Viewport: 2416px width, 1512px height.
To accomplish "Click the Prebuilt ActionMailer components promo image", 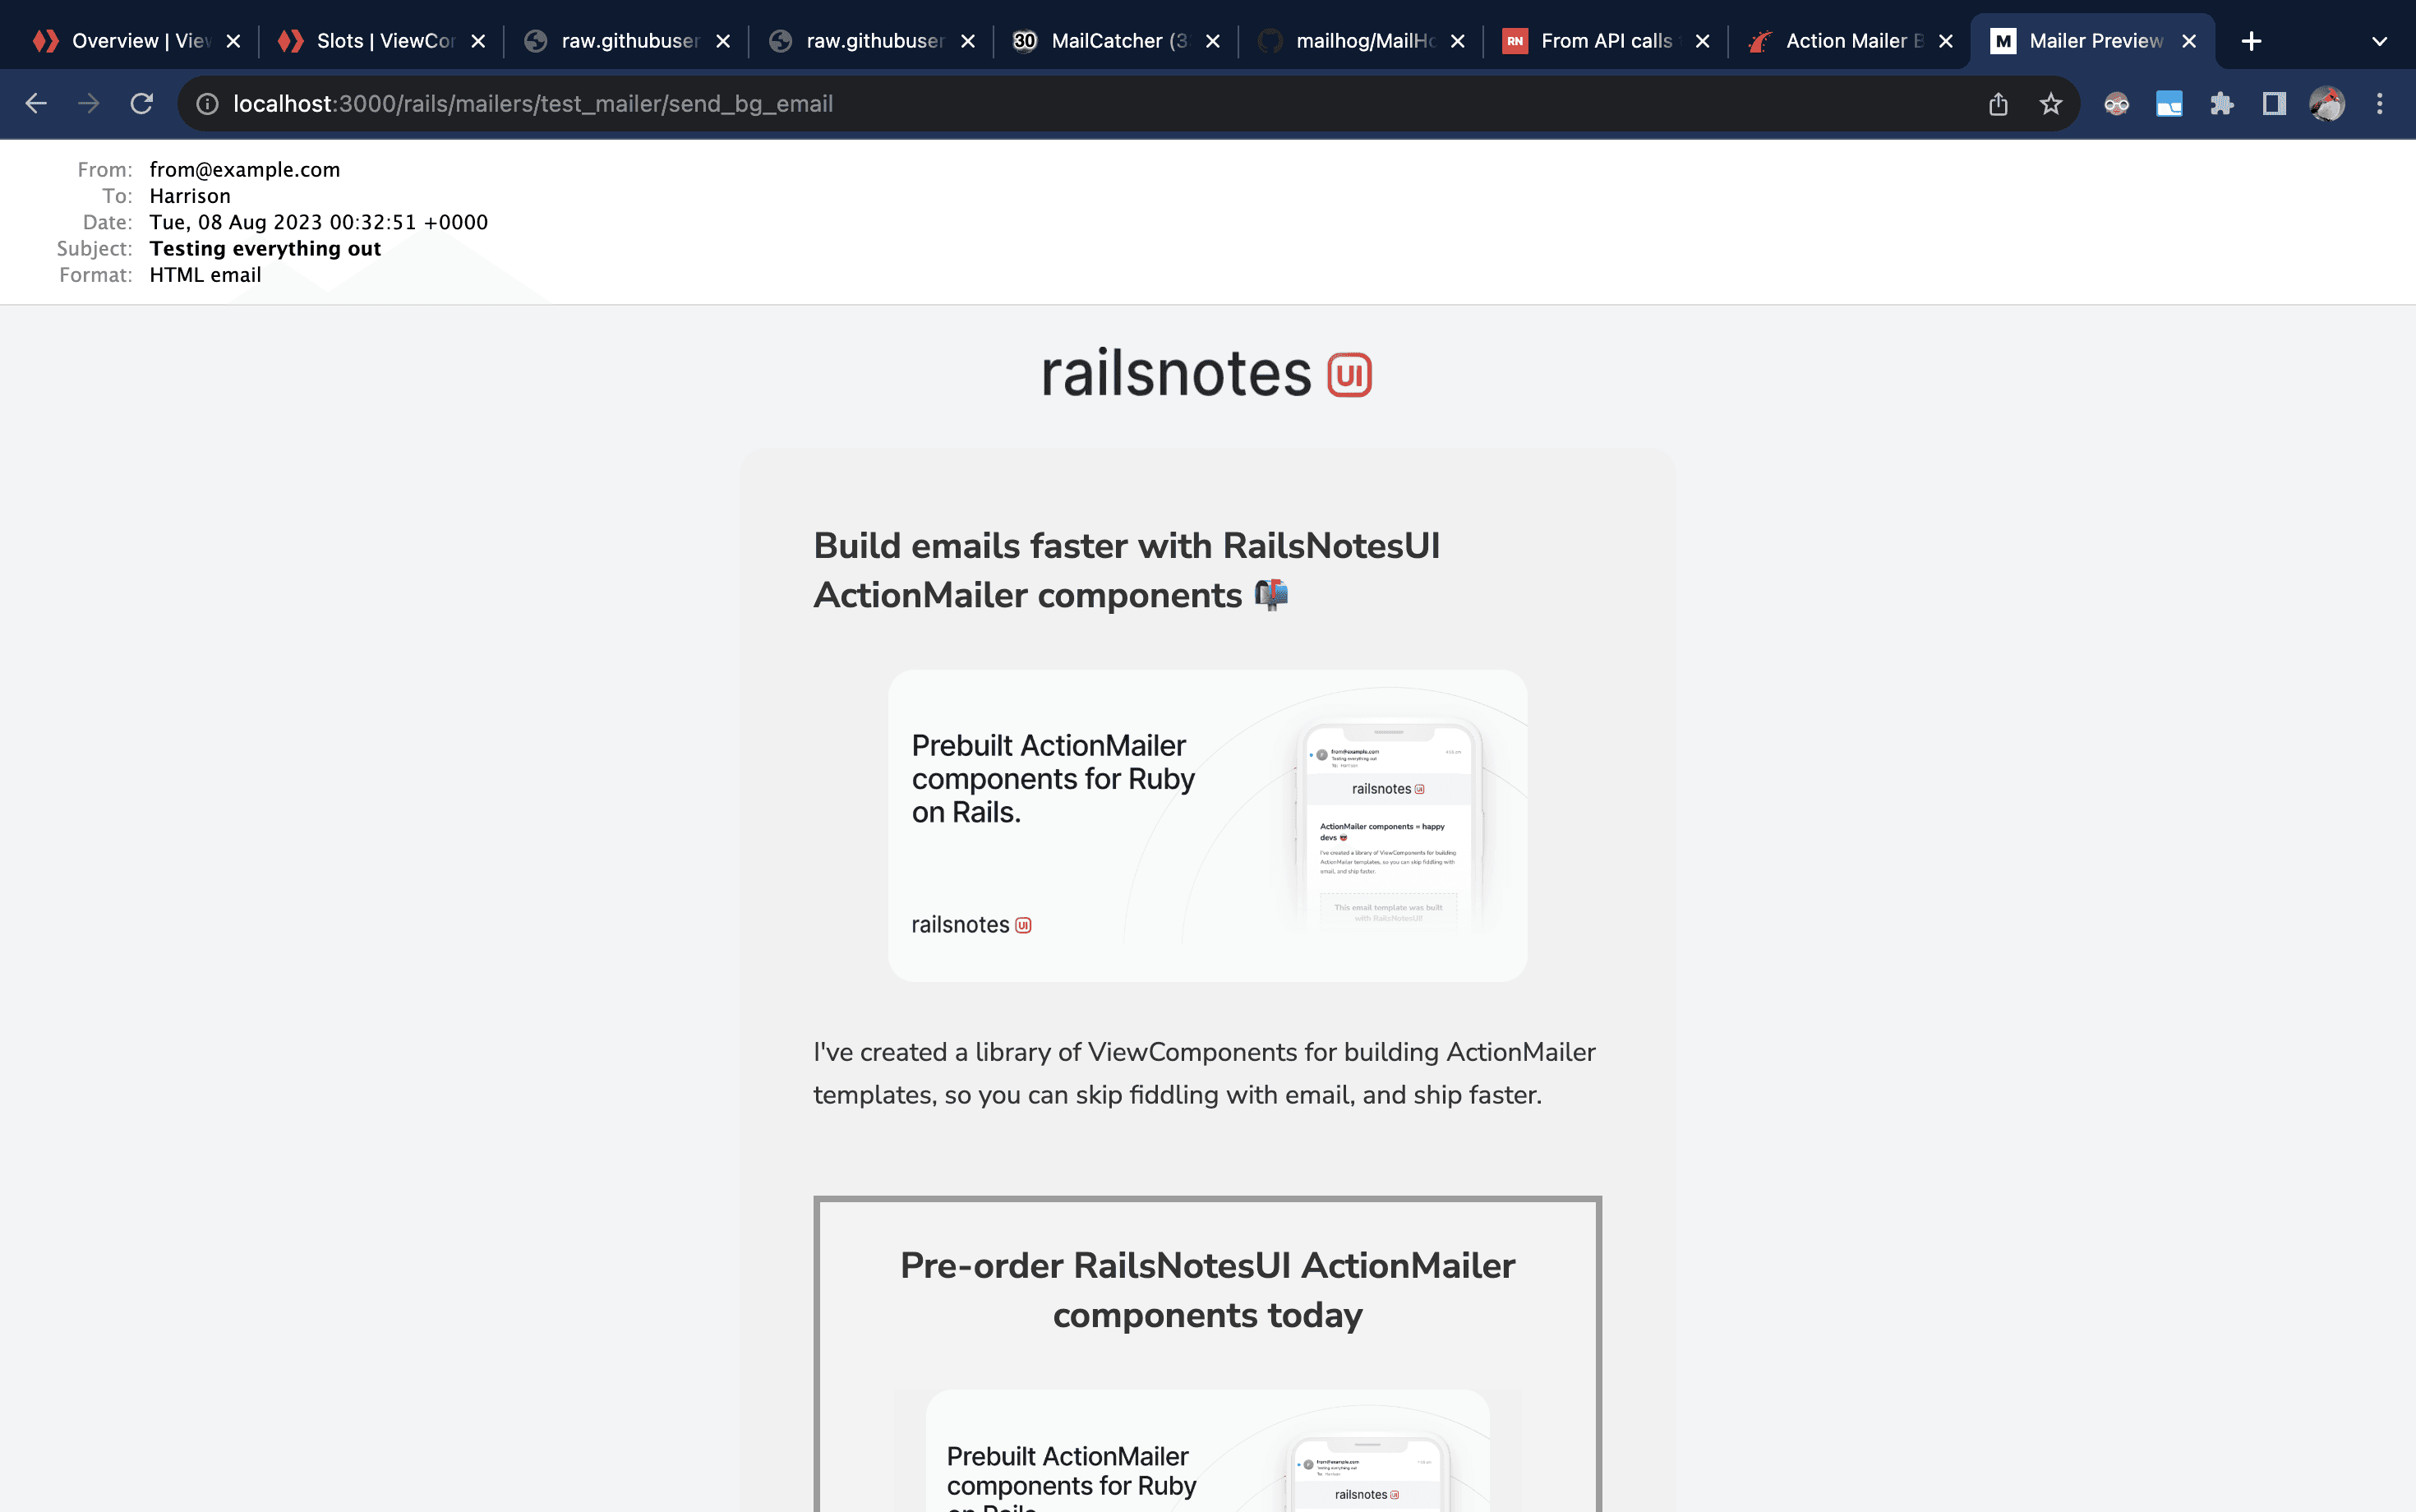I will pos(1208,826).
